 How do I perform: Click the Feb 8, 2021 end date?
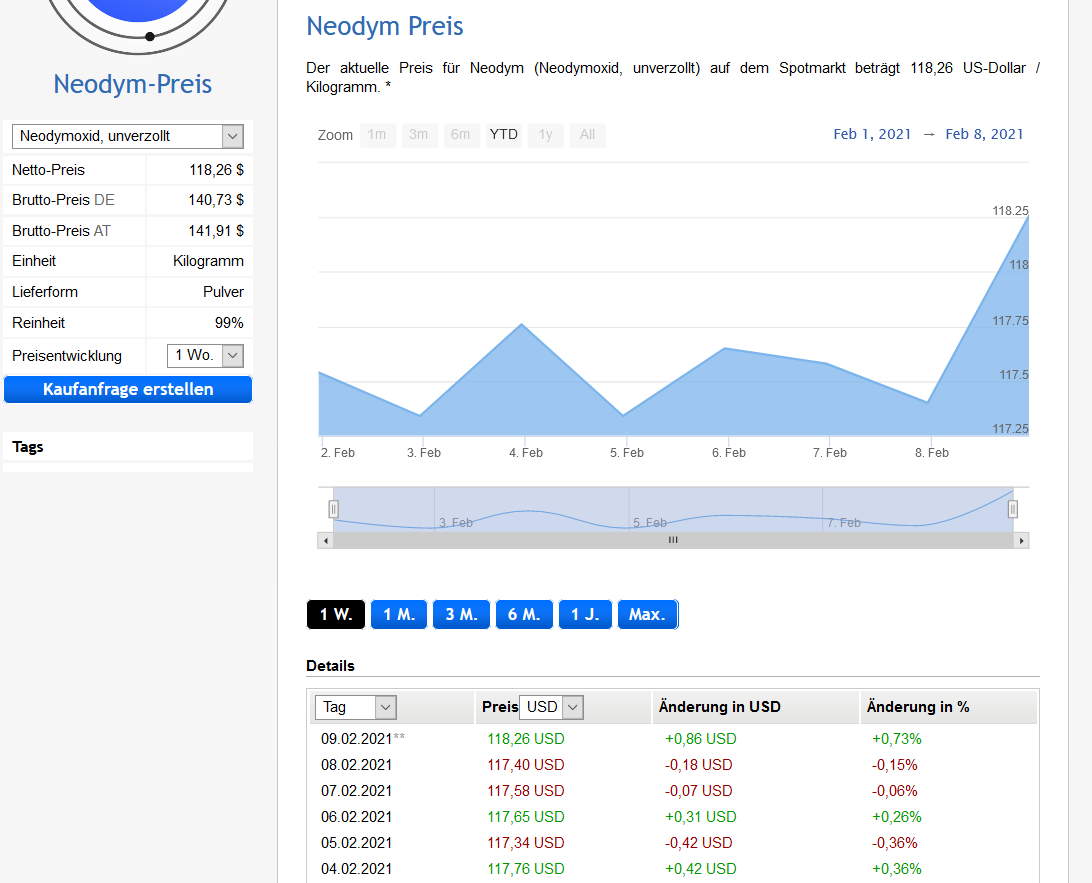(x=984, y=134)
